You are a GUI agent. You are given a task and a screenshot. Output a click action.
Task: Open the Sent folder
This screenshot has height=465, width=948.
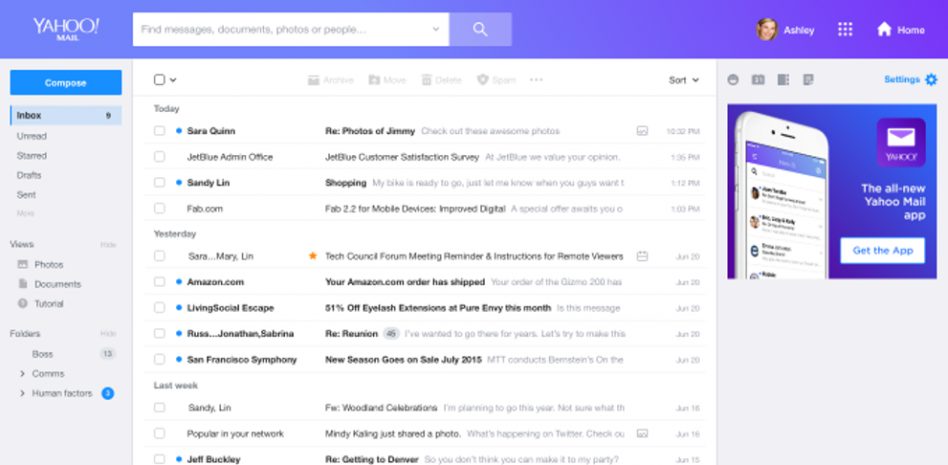pos(26,195)
